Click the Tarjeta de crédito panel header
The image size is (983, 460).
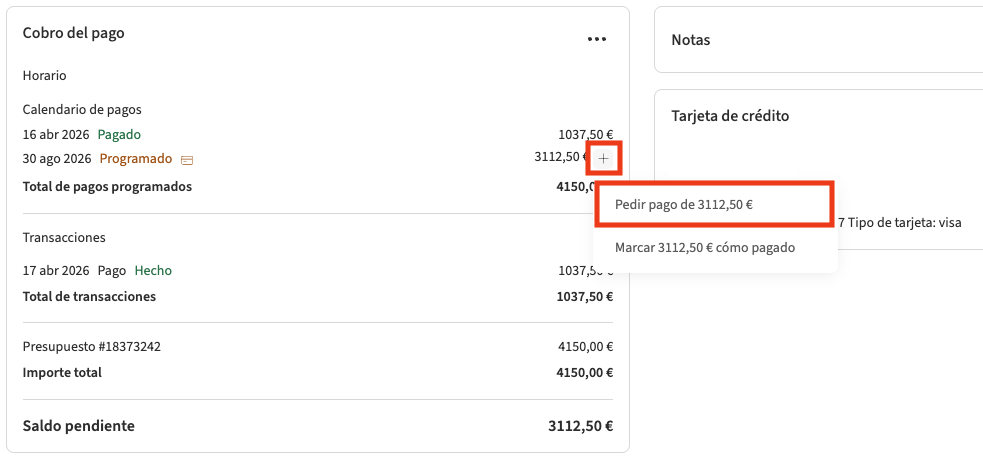[x=730, y=116]
